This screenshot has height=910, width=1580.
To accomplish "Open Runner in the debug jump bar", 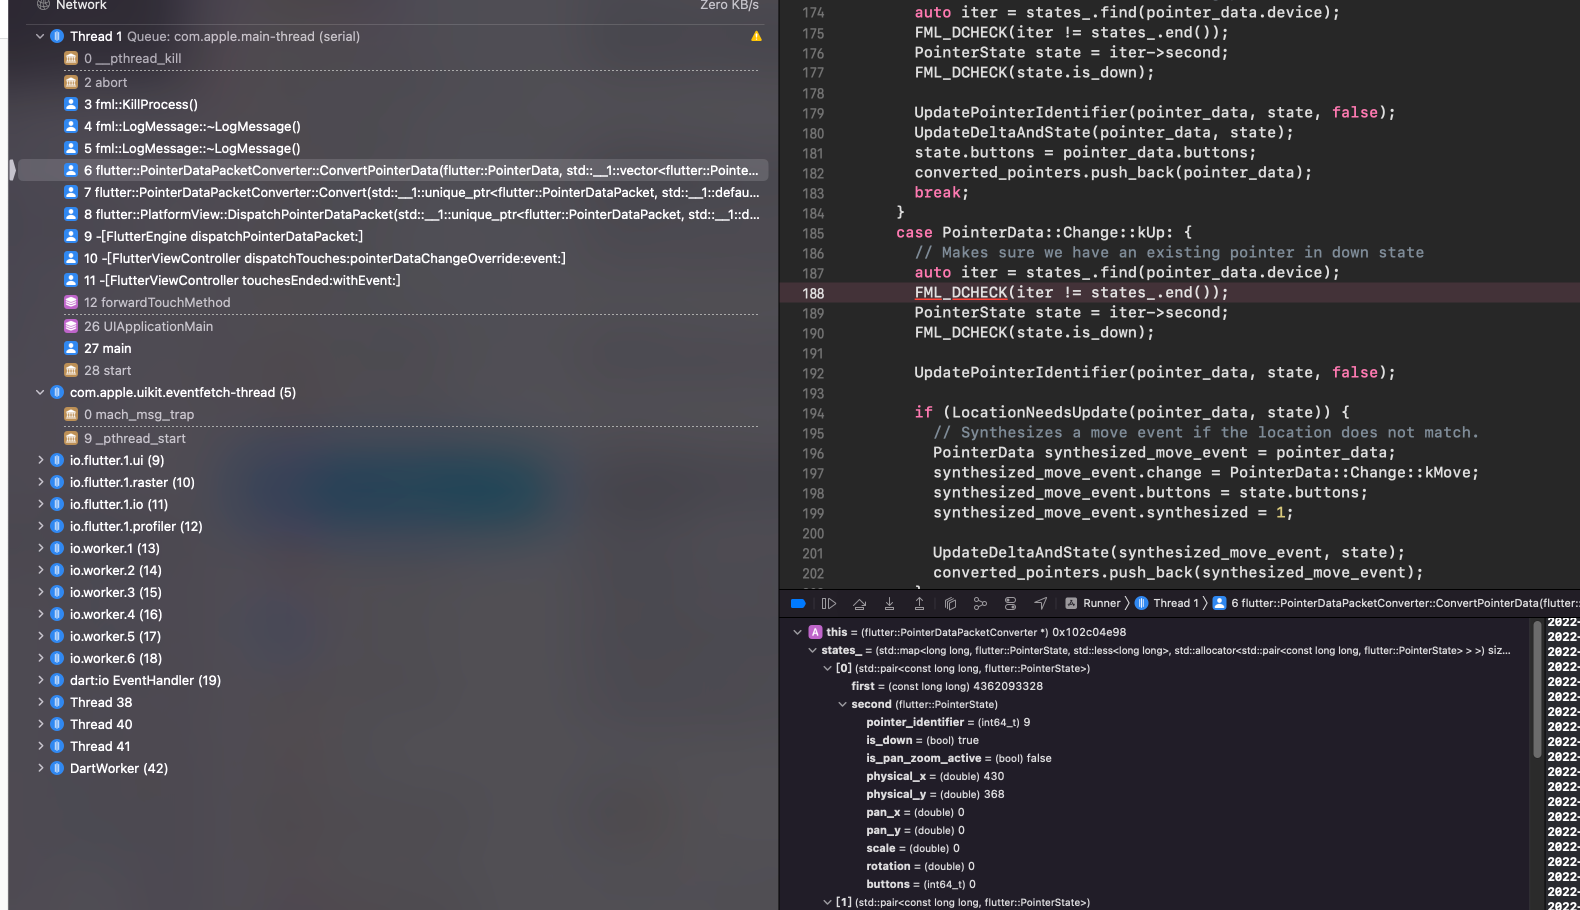I will (1093, 603).
